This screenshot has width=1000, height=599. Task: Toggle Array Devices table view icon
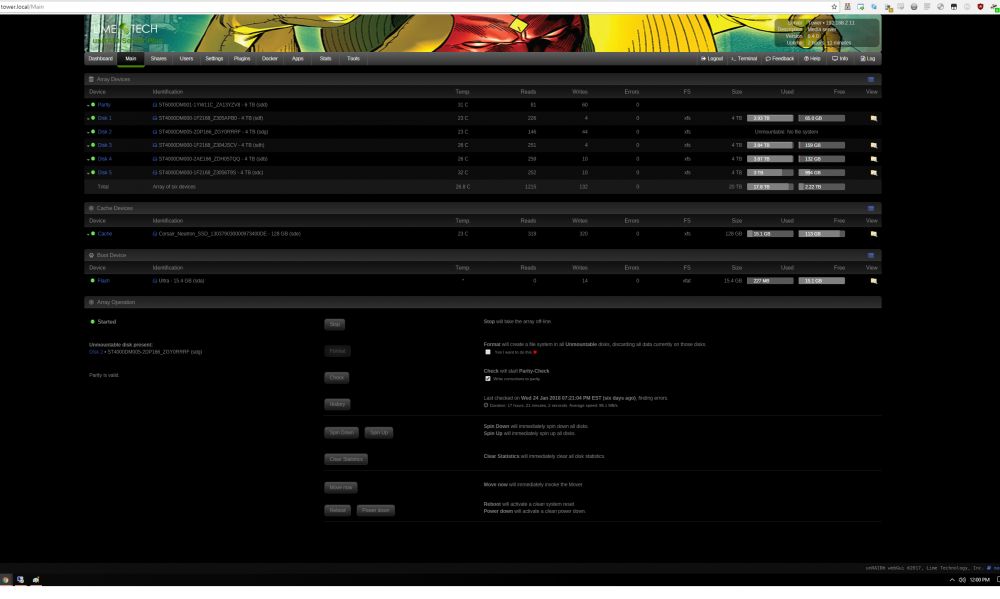click(871, 80)
